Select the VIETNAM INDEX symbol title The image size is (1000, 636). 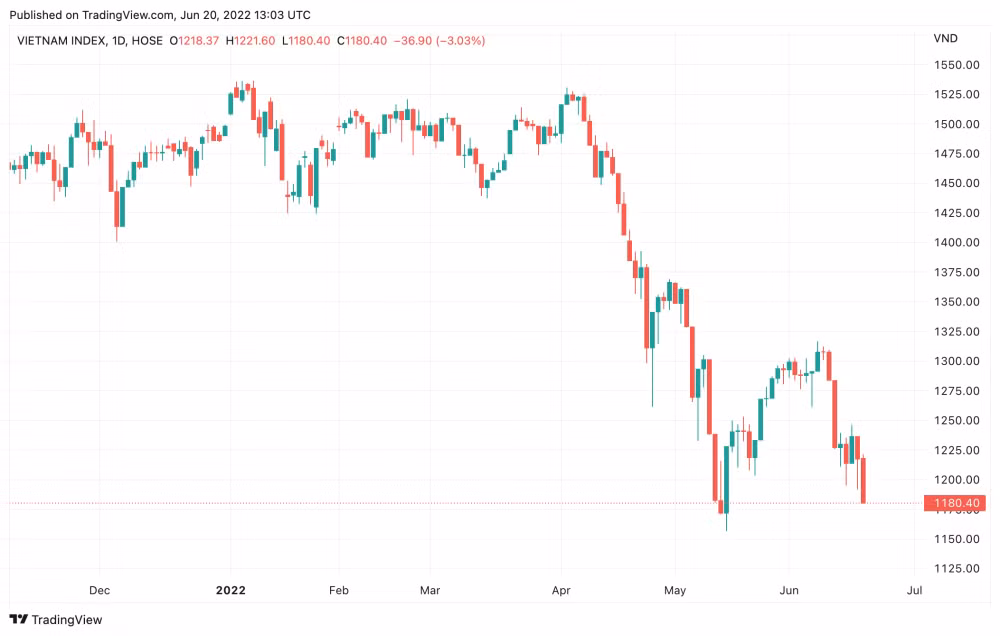(61, 41)
